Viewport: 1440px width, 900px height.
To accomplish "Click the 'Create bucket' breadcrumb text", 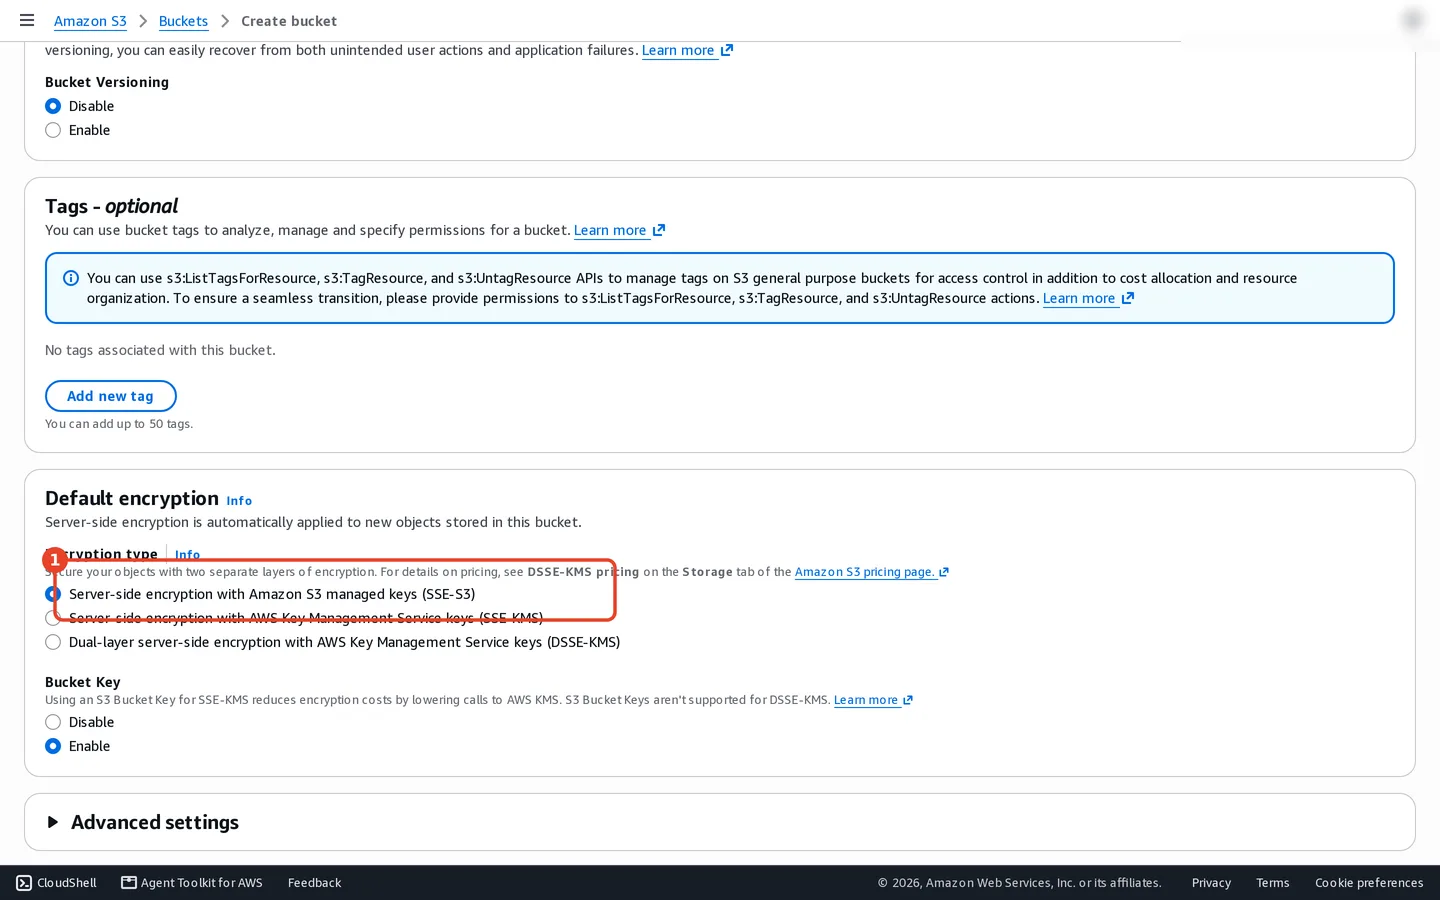I will tap(289, 21).
